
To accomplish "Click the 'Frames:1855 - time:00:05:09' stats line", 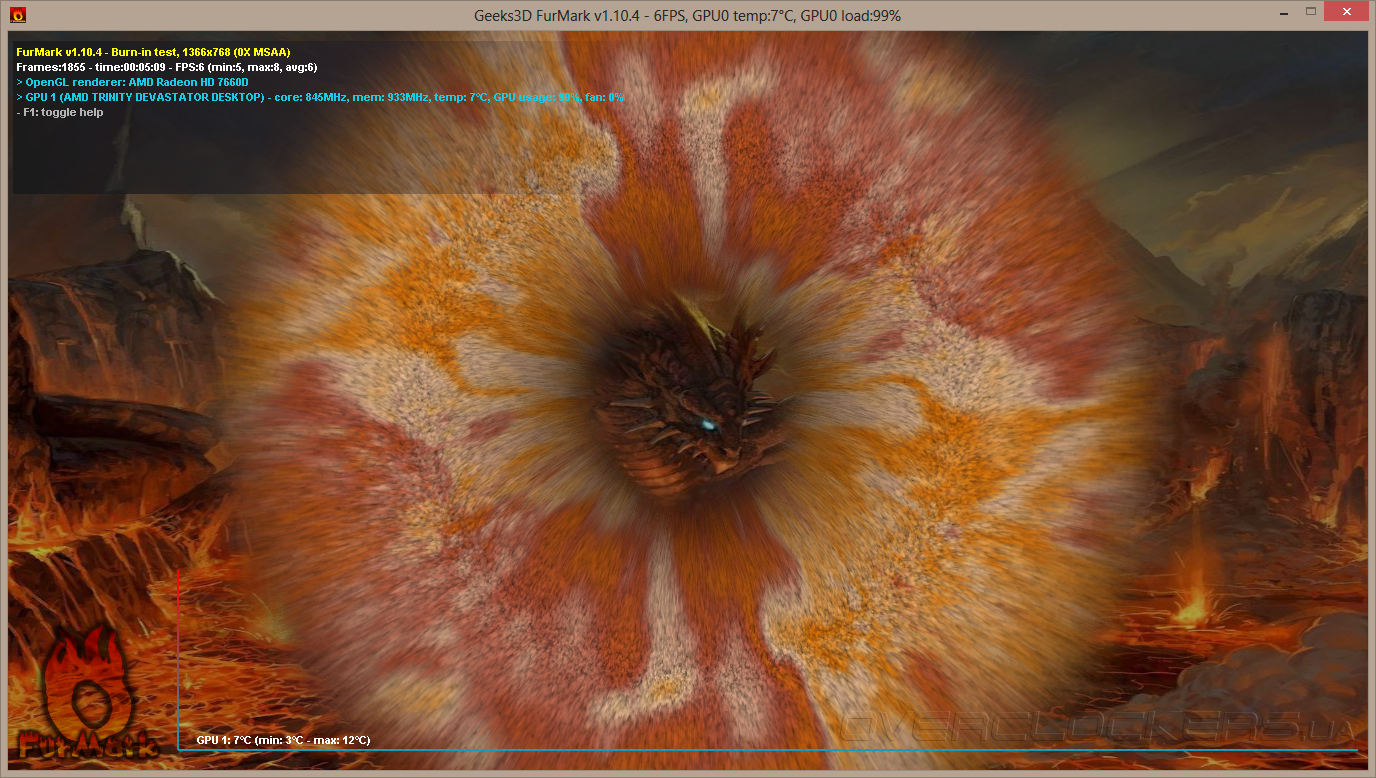I will 167,67.
